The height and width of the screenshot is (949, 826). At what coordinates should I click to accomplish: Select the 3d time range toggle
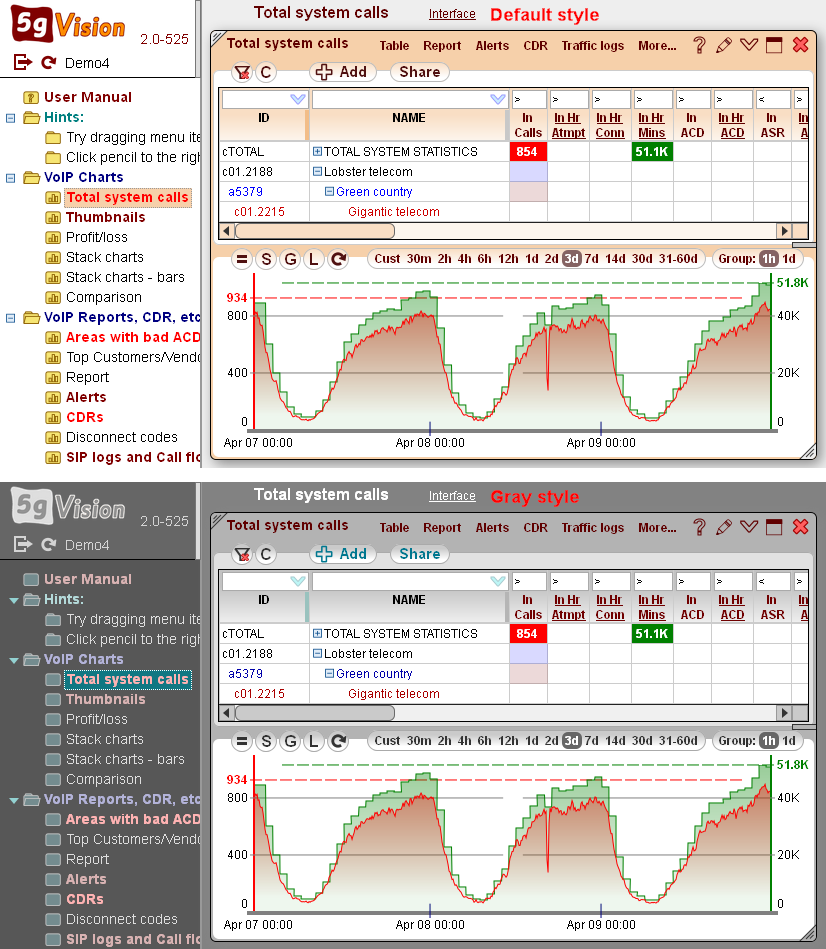tap(571, 258)
